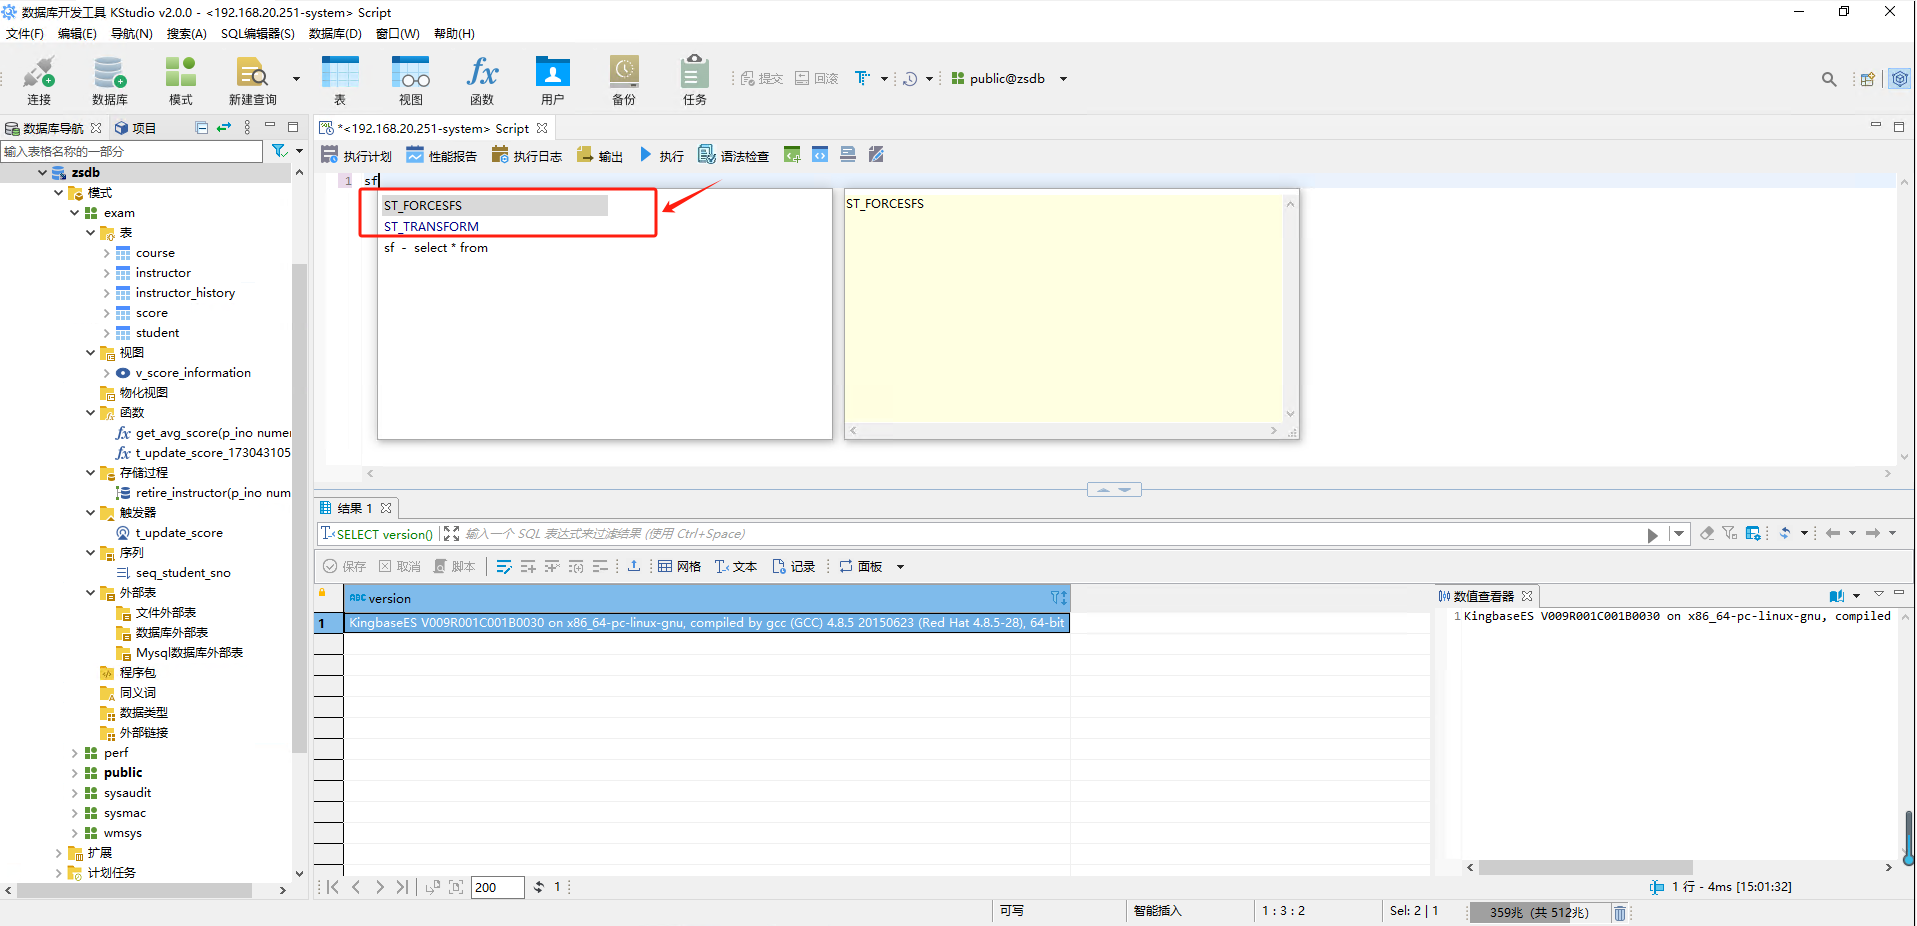1917x926 pixels.
Task: Open the 数据库(D) menu
Action: [x=335, y=33]
